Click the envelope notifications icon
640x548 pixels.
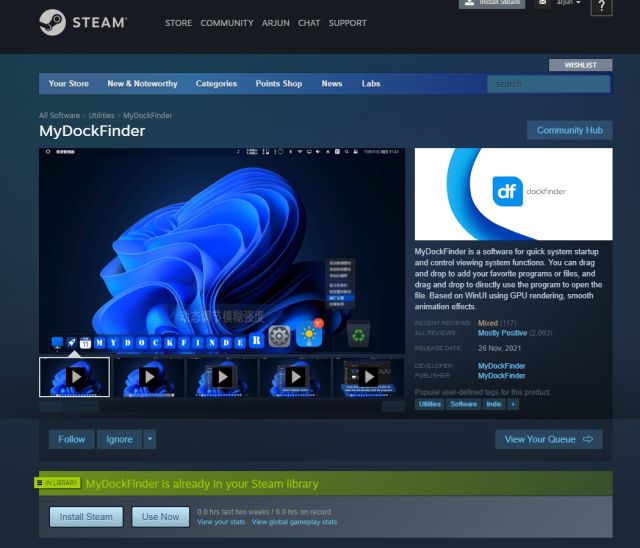pos(542,3)
